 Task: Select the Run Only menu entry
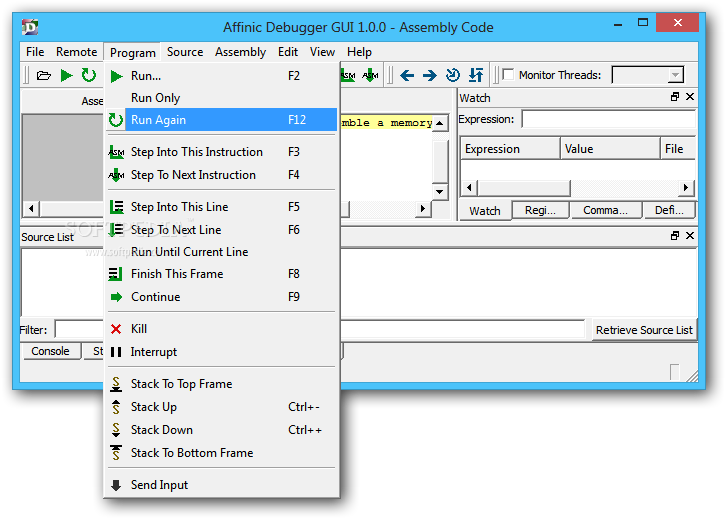222,98
